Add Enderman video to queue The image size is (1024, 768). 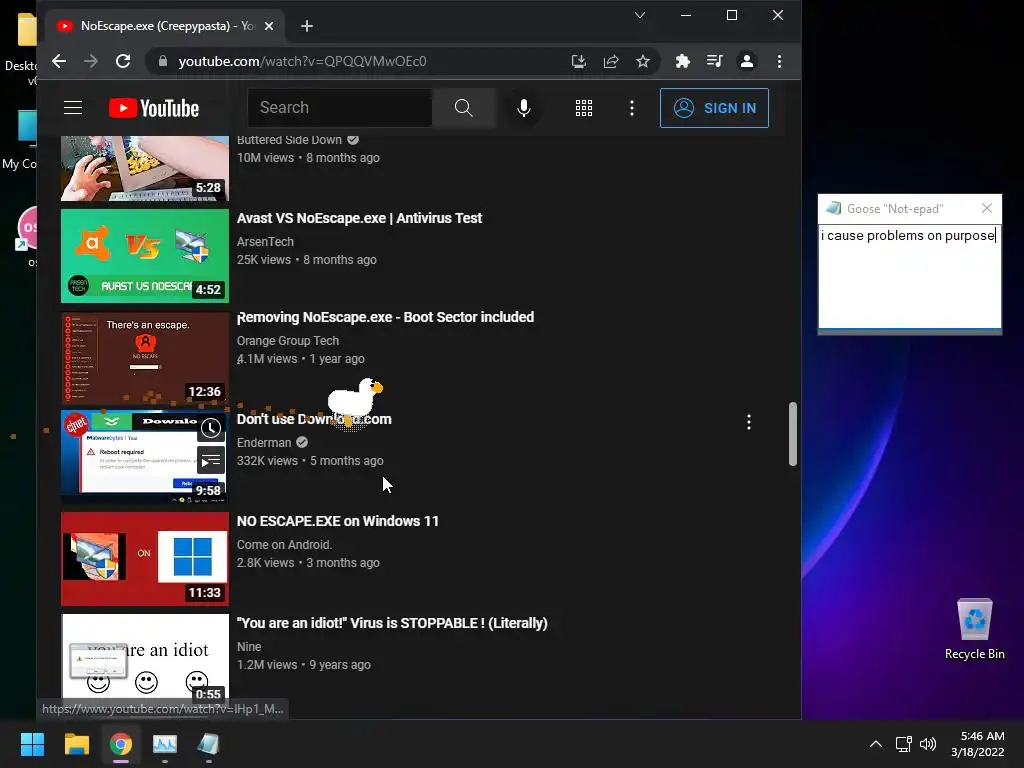210,461
